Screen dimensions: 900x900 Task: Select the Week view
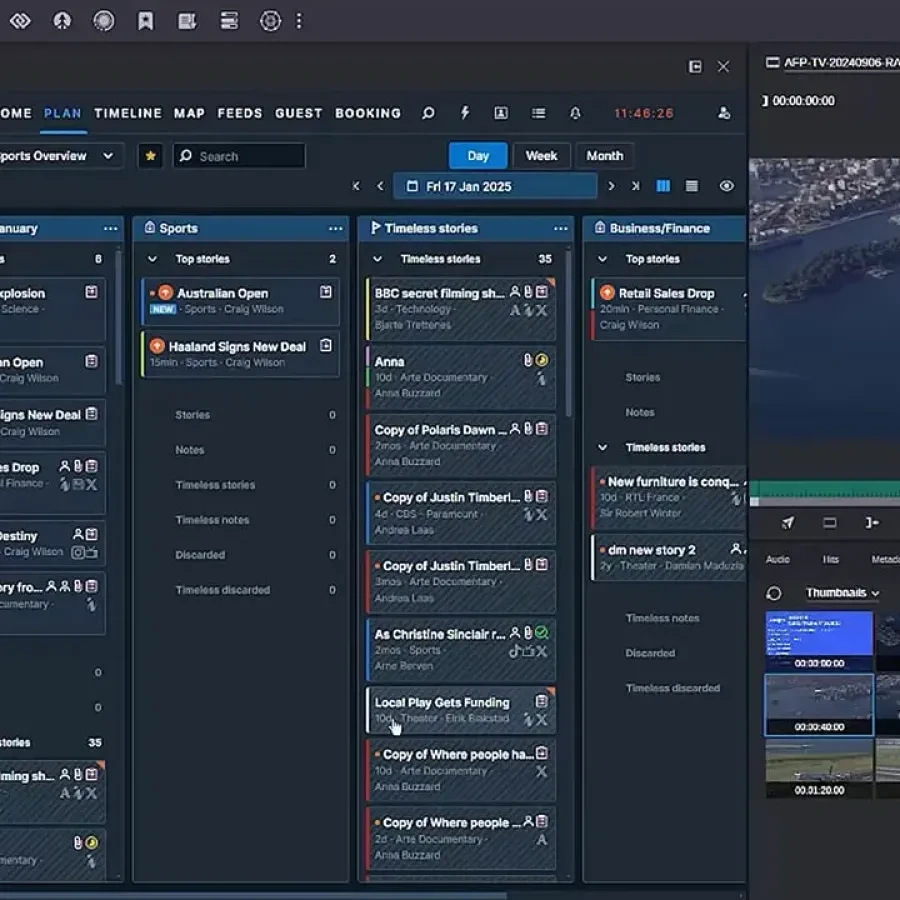[541, 156]
